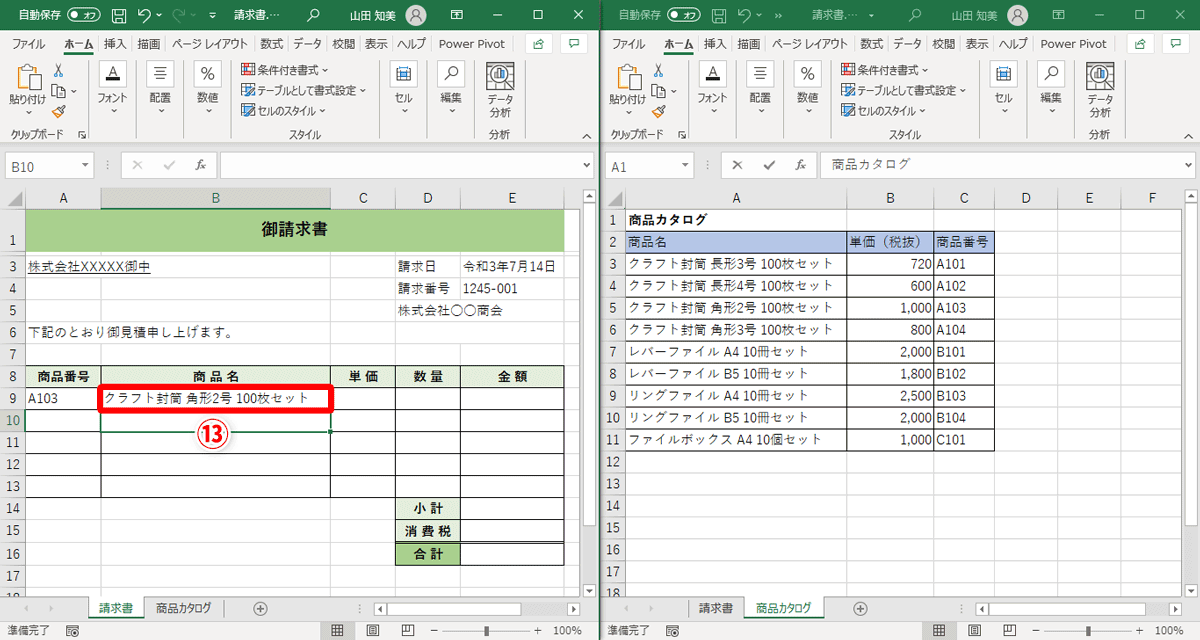Click Format Painter brush in right window

click(658, 111)
